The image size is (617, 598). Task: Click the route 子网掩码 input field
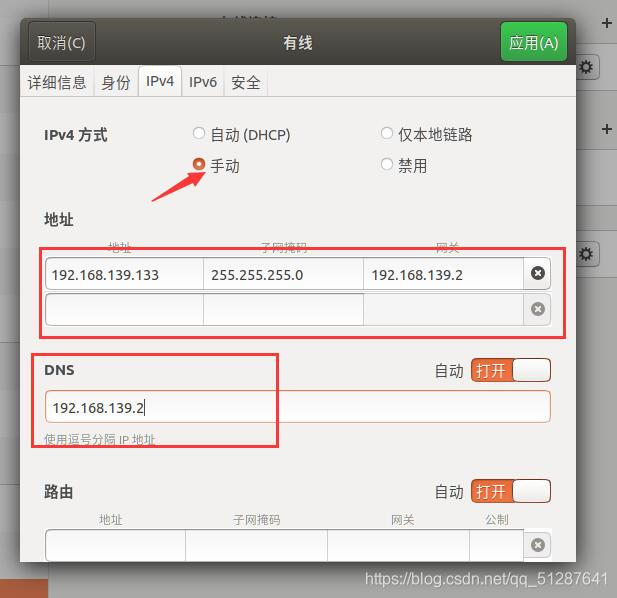coord(256,545)
